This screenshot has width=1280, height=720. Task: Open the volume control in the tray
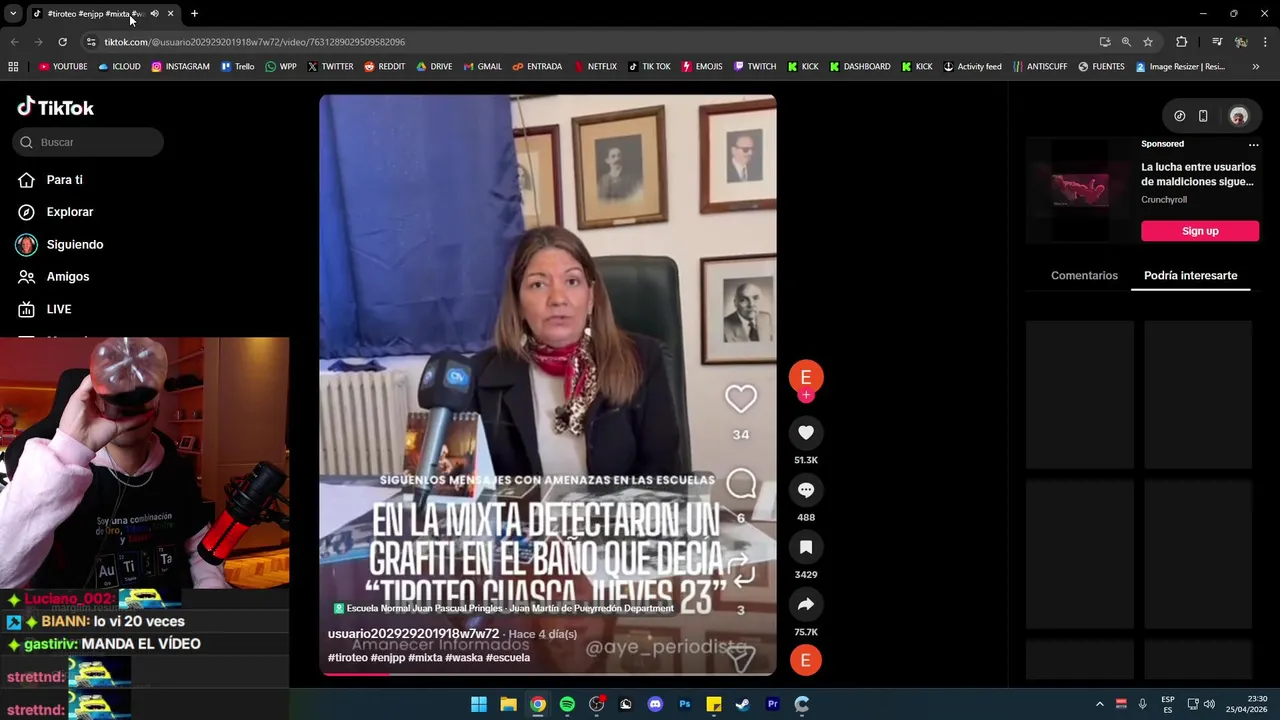pos(1209,704)
